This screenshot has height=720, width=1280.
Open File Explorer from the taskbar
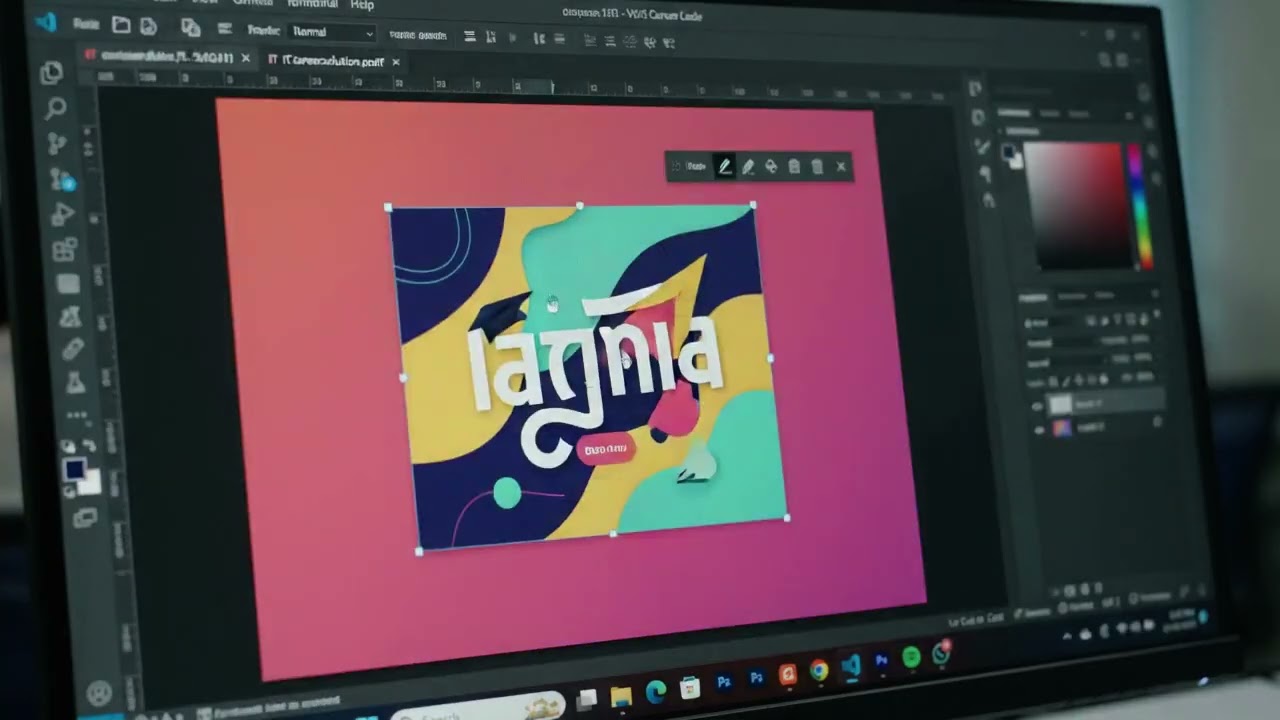pos(621,696)
